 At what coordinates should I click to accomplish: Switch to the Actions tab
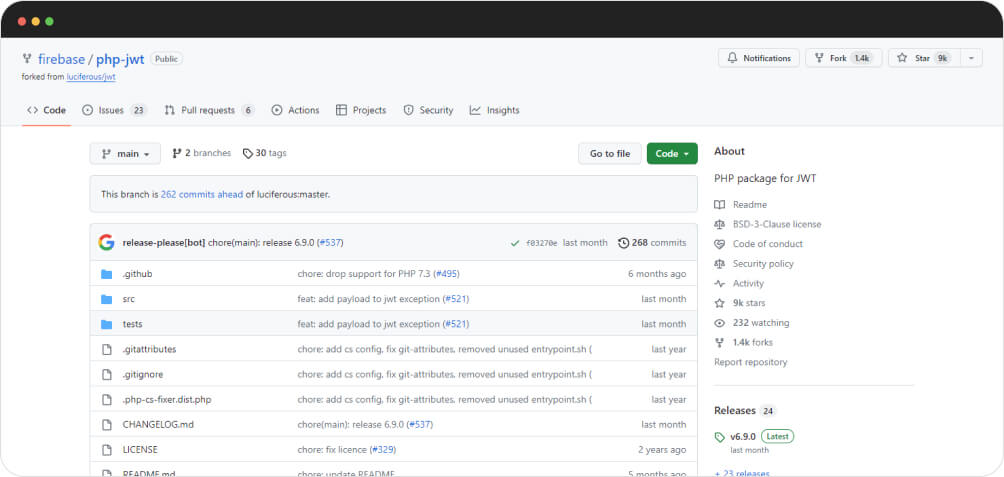coord(295,110)
